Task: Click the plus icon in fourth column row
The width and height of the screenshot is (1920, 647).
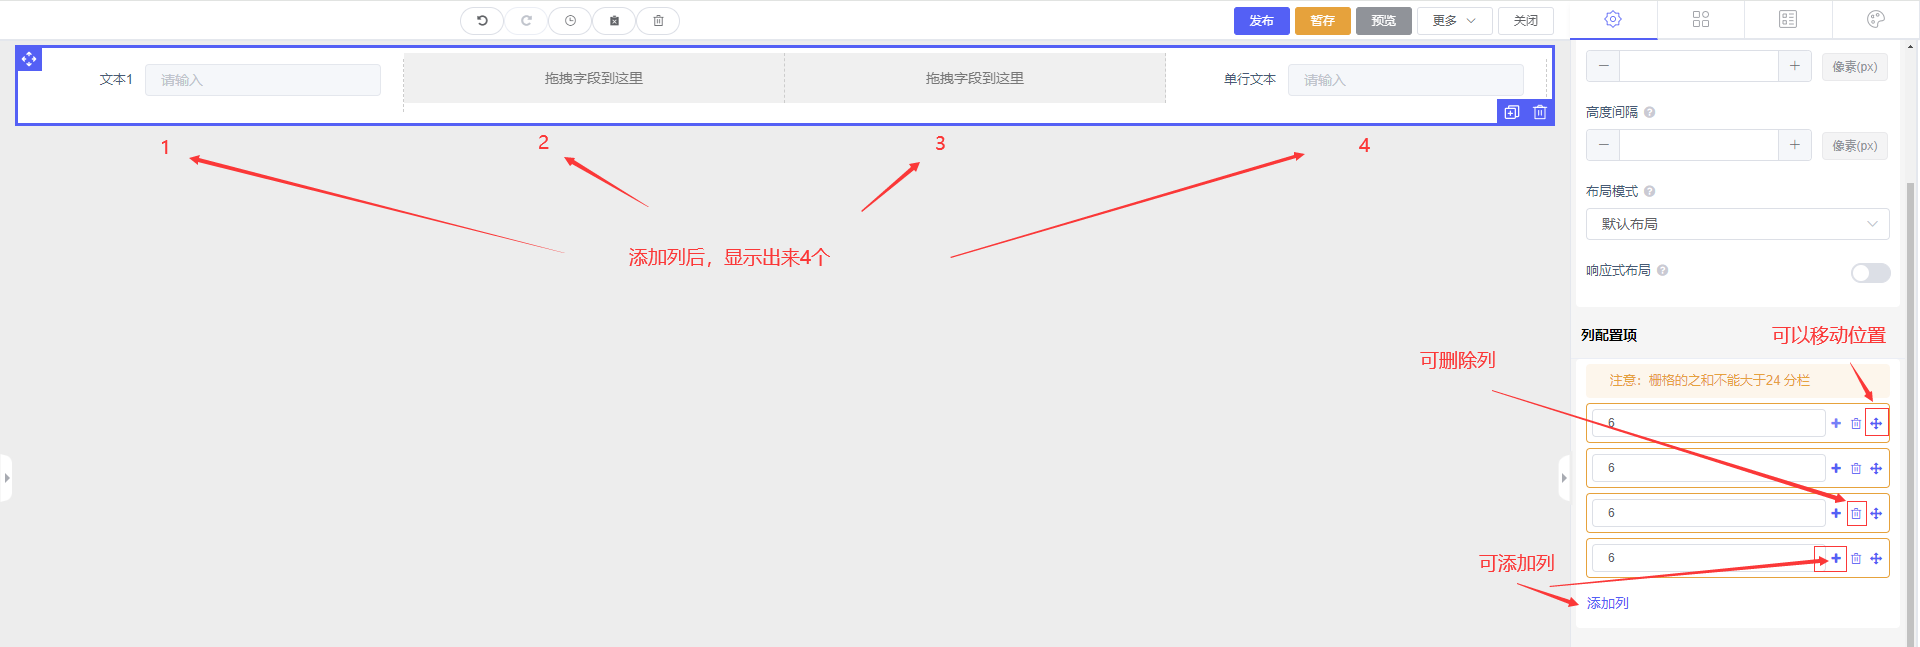Action: [x=1835, y=558]
